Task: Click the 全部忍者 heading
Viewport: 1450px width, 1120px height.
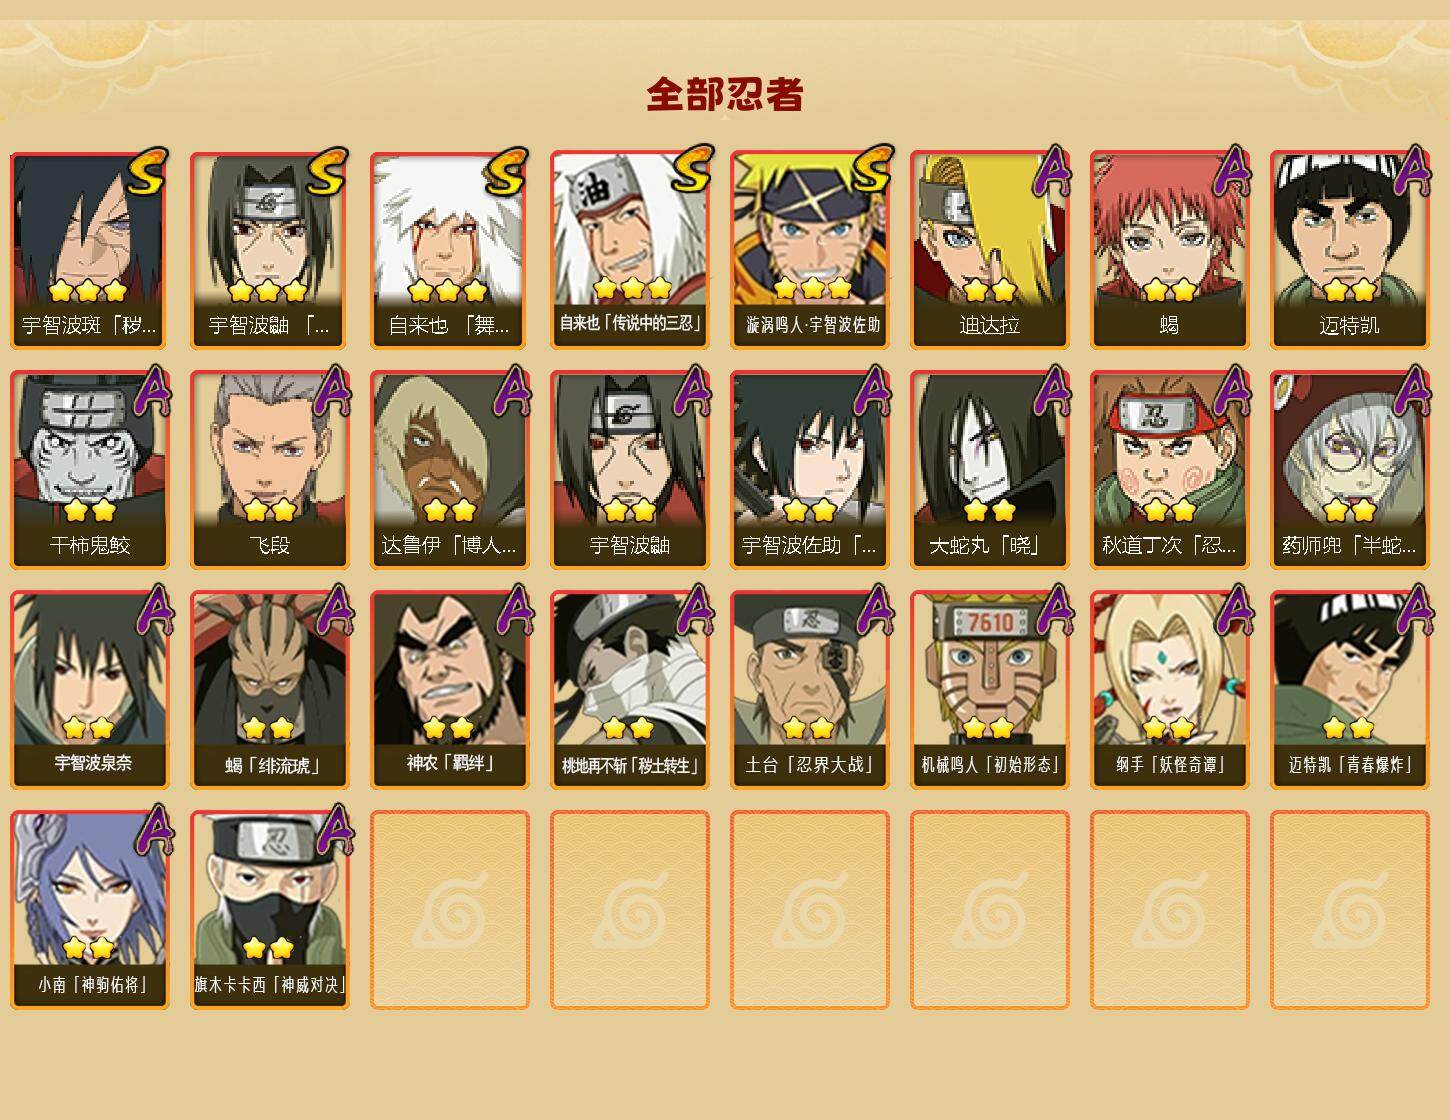Action: pos(725,94)
